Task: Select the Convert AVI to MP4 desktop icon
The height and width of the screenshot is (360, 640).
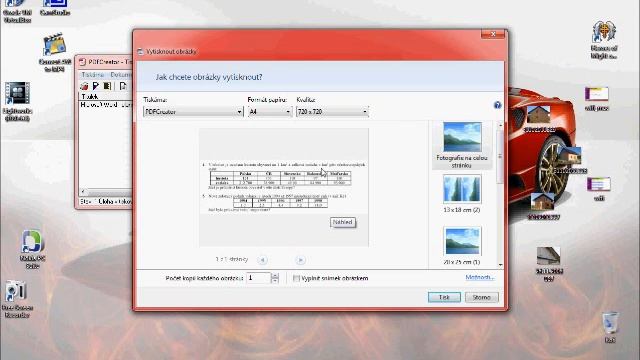Action: [x=55, y=53]
